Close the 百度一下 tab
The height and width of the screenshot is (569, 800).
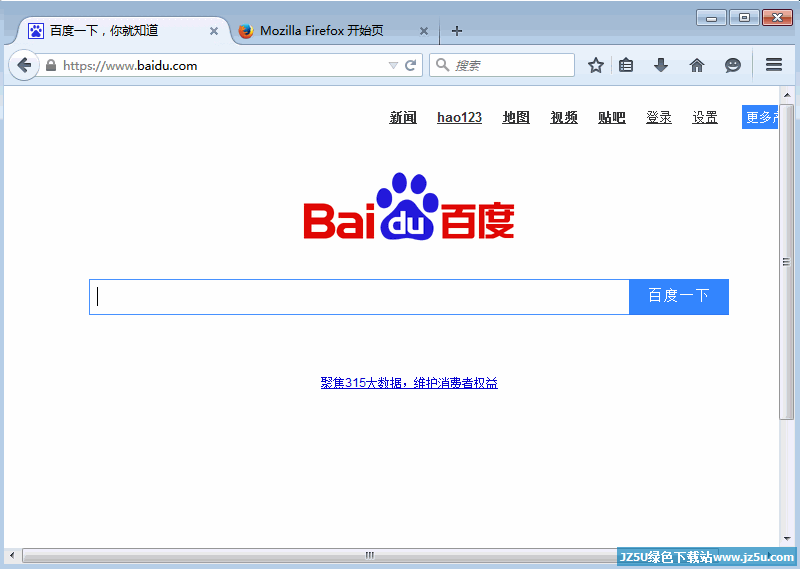point(214,32)
